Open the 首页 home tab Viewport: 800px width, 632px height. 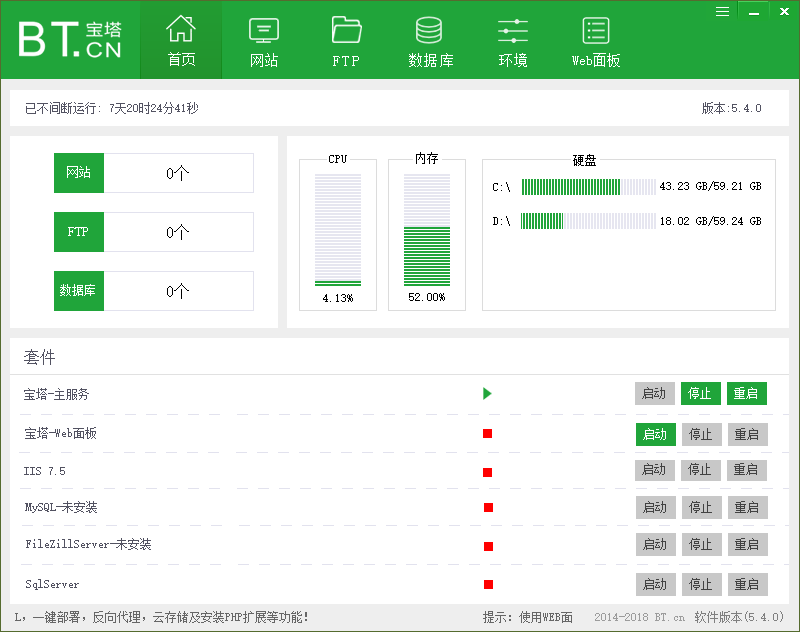[181, 40]
